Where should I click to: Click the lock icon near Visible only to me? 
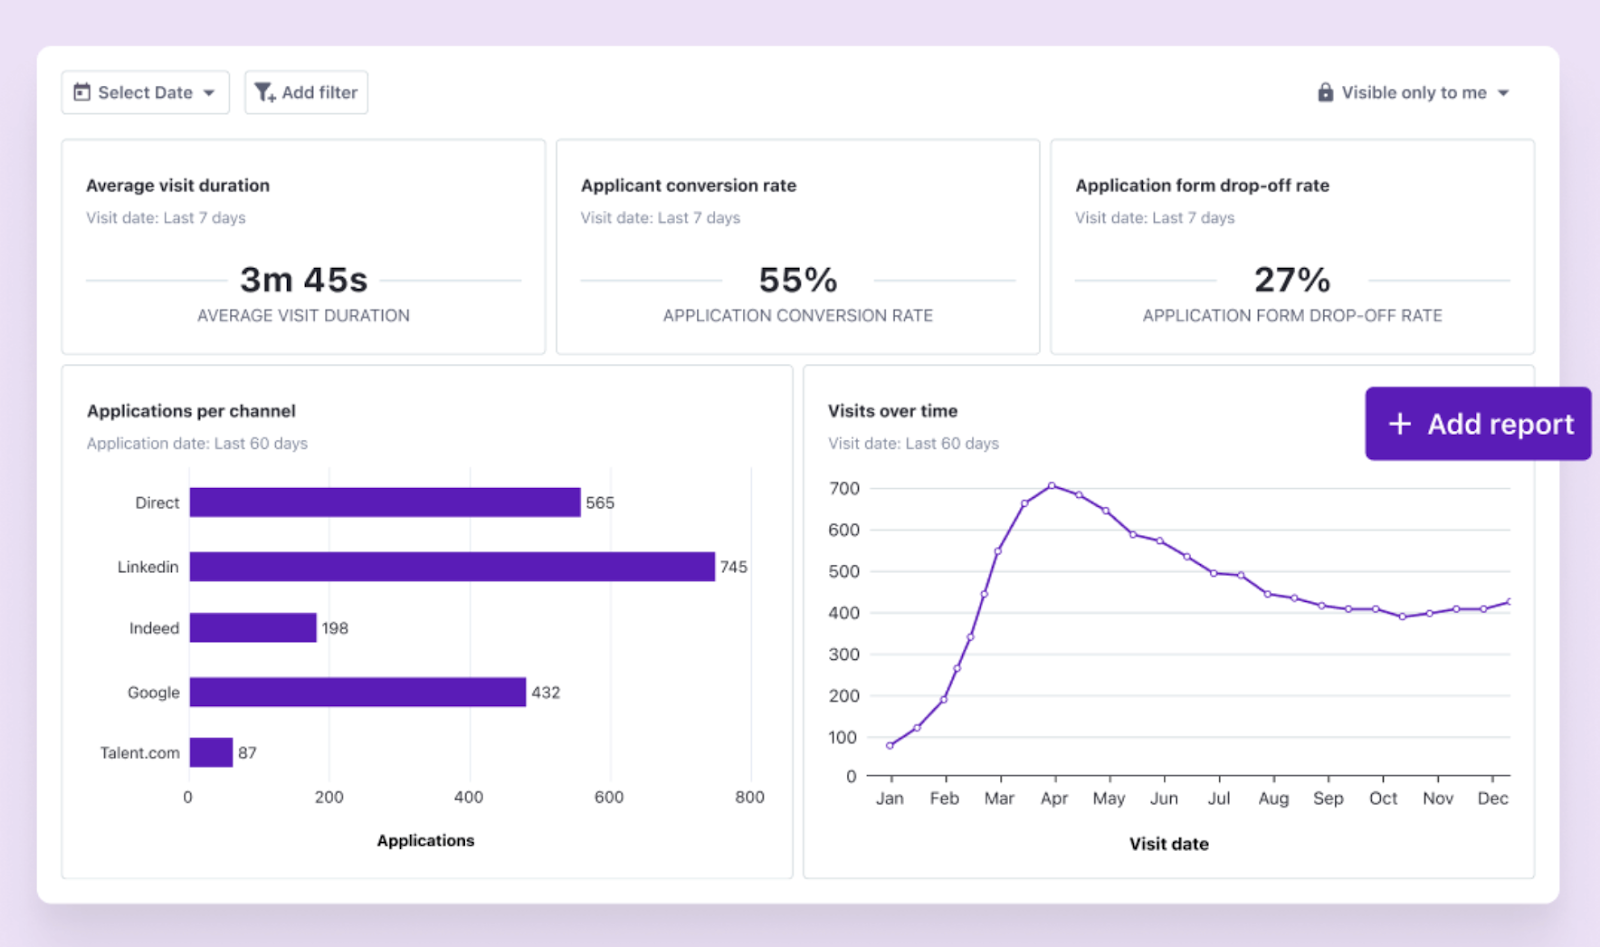coord(1324,92)
